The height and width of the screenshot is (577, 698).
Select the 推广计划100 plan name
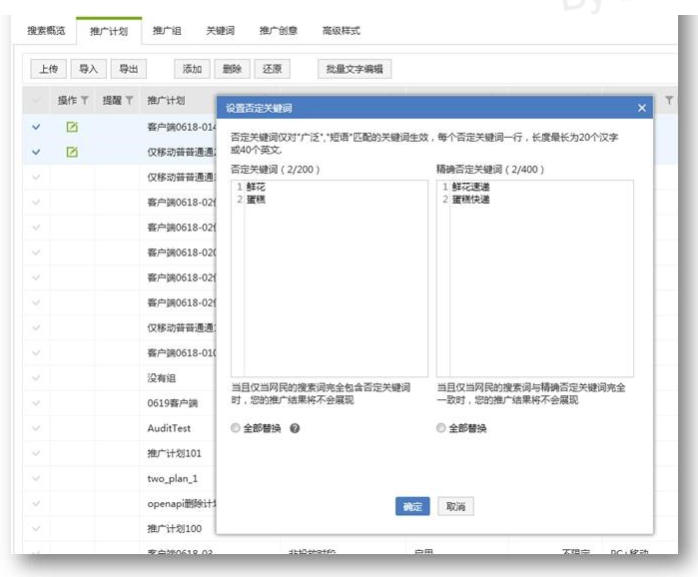point(174,528)
